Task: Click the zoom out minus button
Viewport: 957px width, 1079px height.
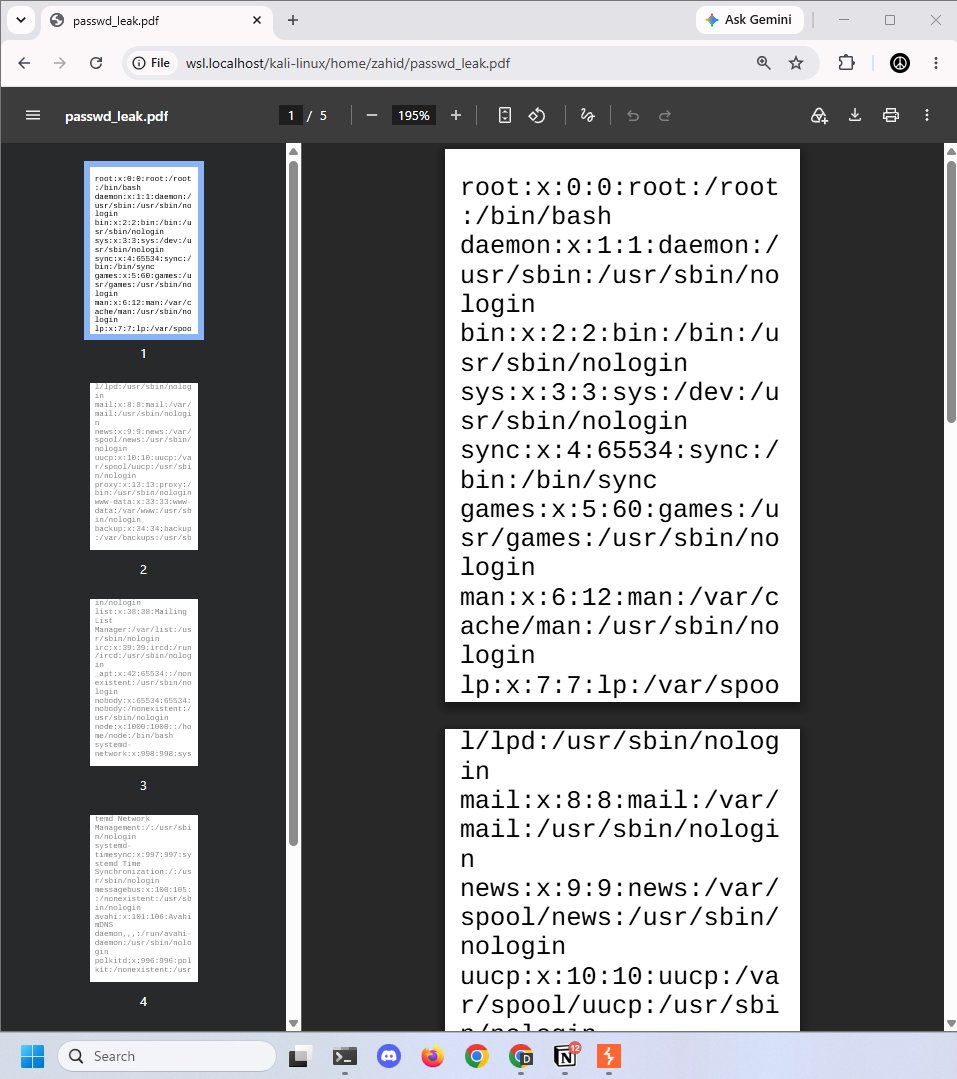Action: pyautogui.click(x=372, y=116)
